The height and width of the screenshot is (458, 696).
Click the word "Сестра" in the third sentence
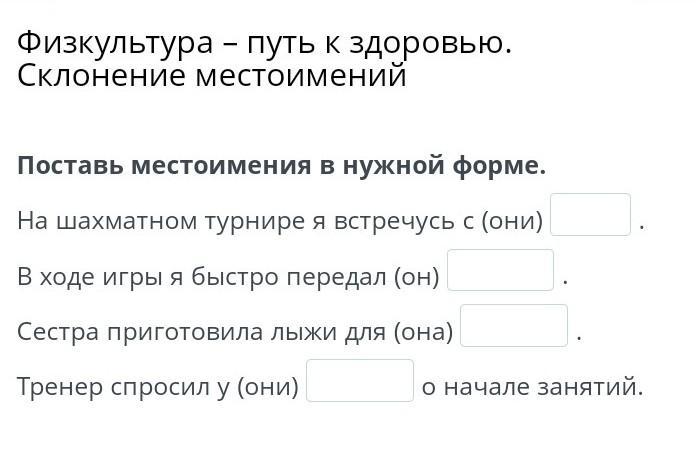51,332
